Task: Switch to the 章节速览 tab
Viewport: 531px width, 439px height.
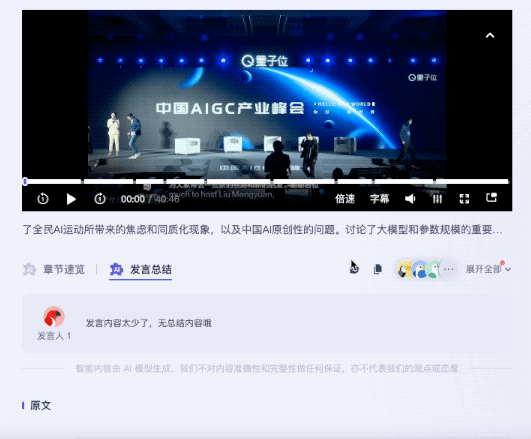Action: pyautogui.click(x=54, y=270)
